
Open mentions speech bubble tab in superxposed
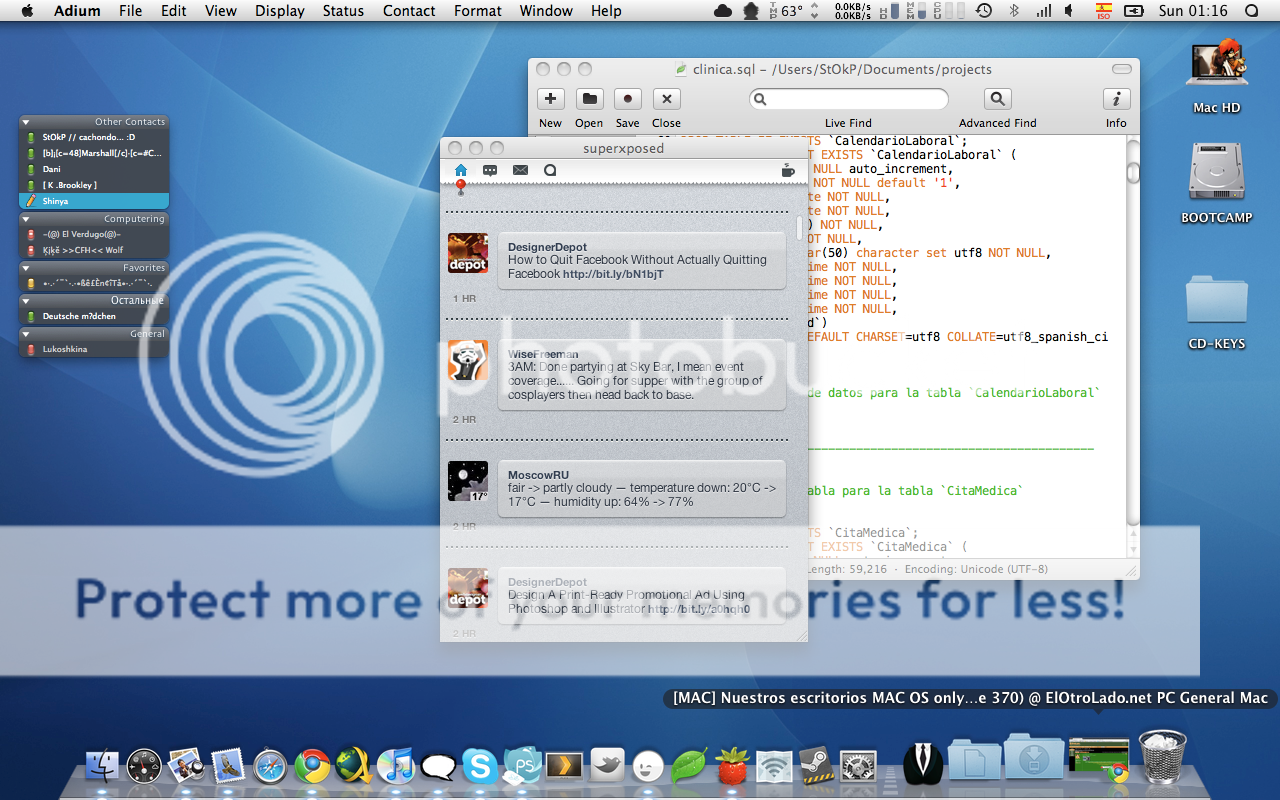490,170
